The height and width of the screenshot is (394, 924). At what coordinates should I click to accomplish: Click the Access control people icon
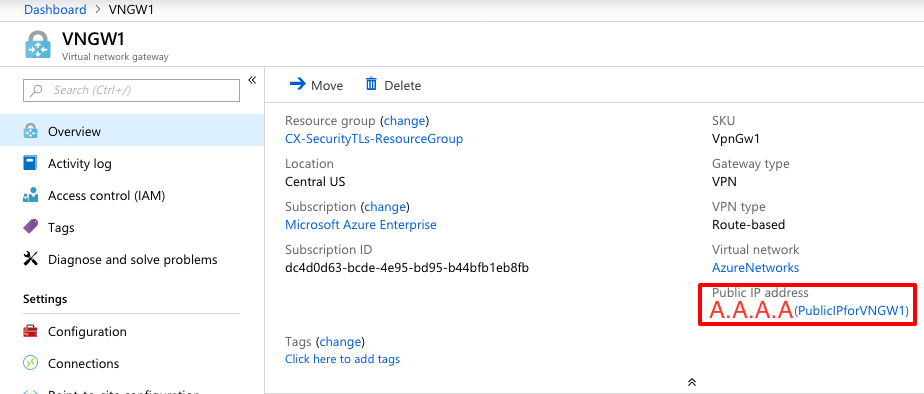pyautogui.click(x=30, y=196)
